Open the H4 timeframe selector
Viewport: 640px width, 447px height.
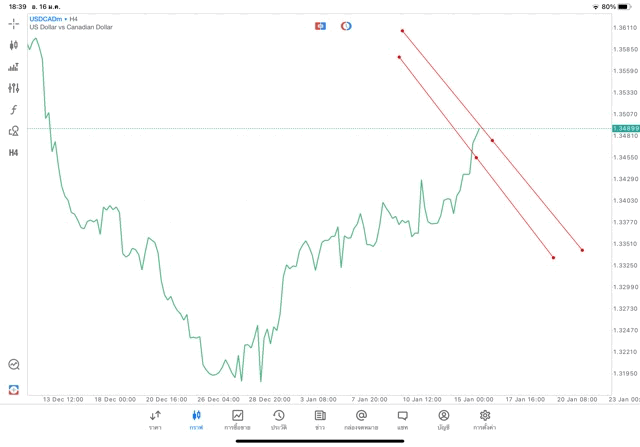13,152
